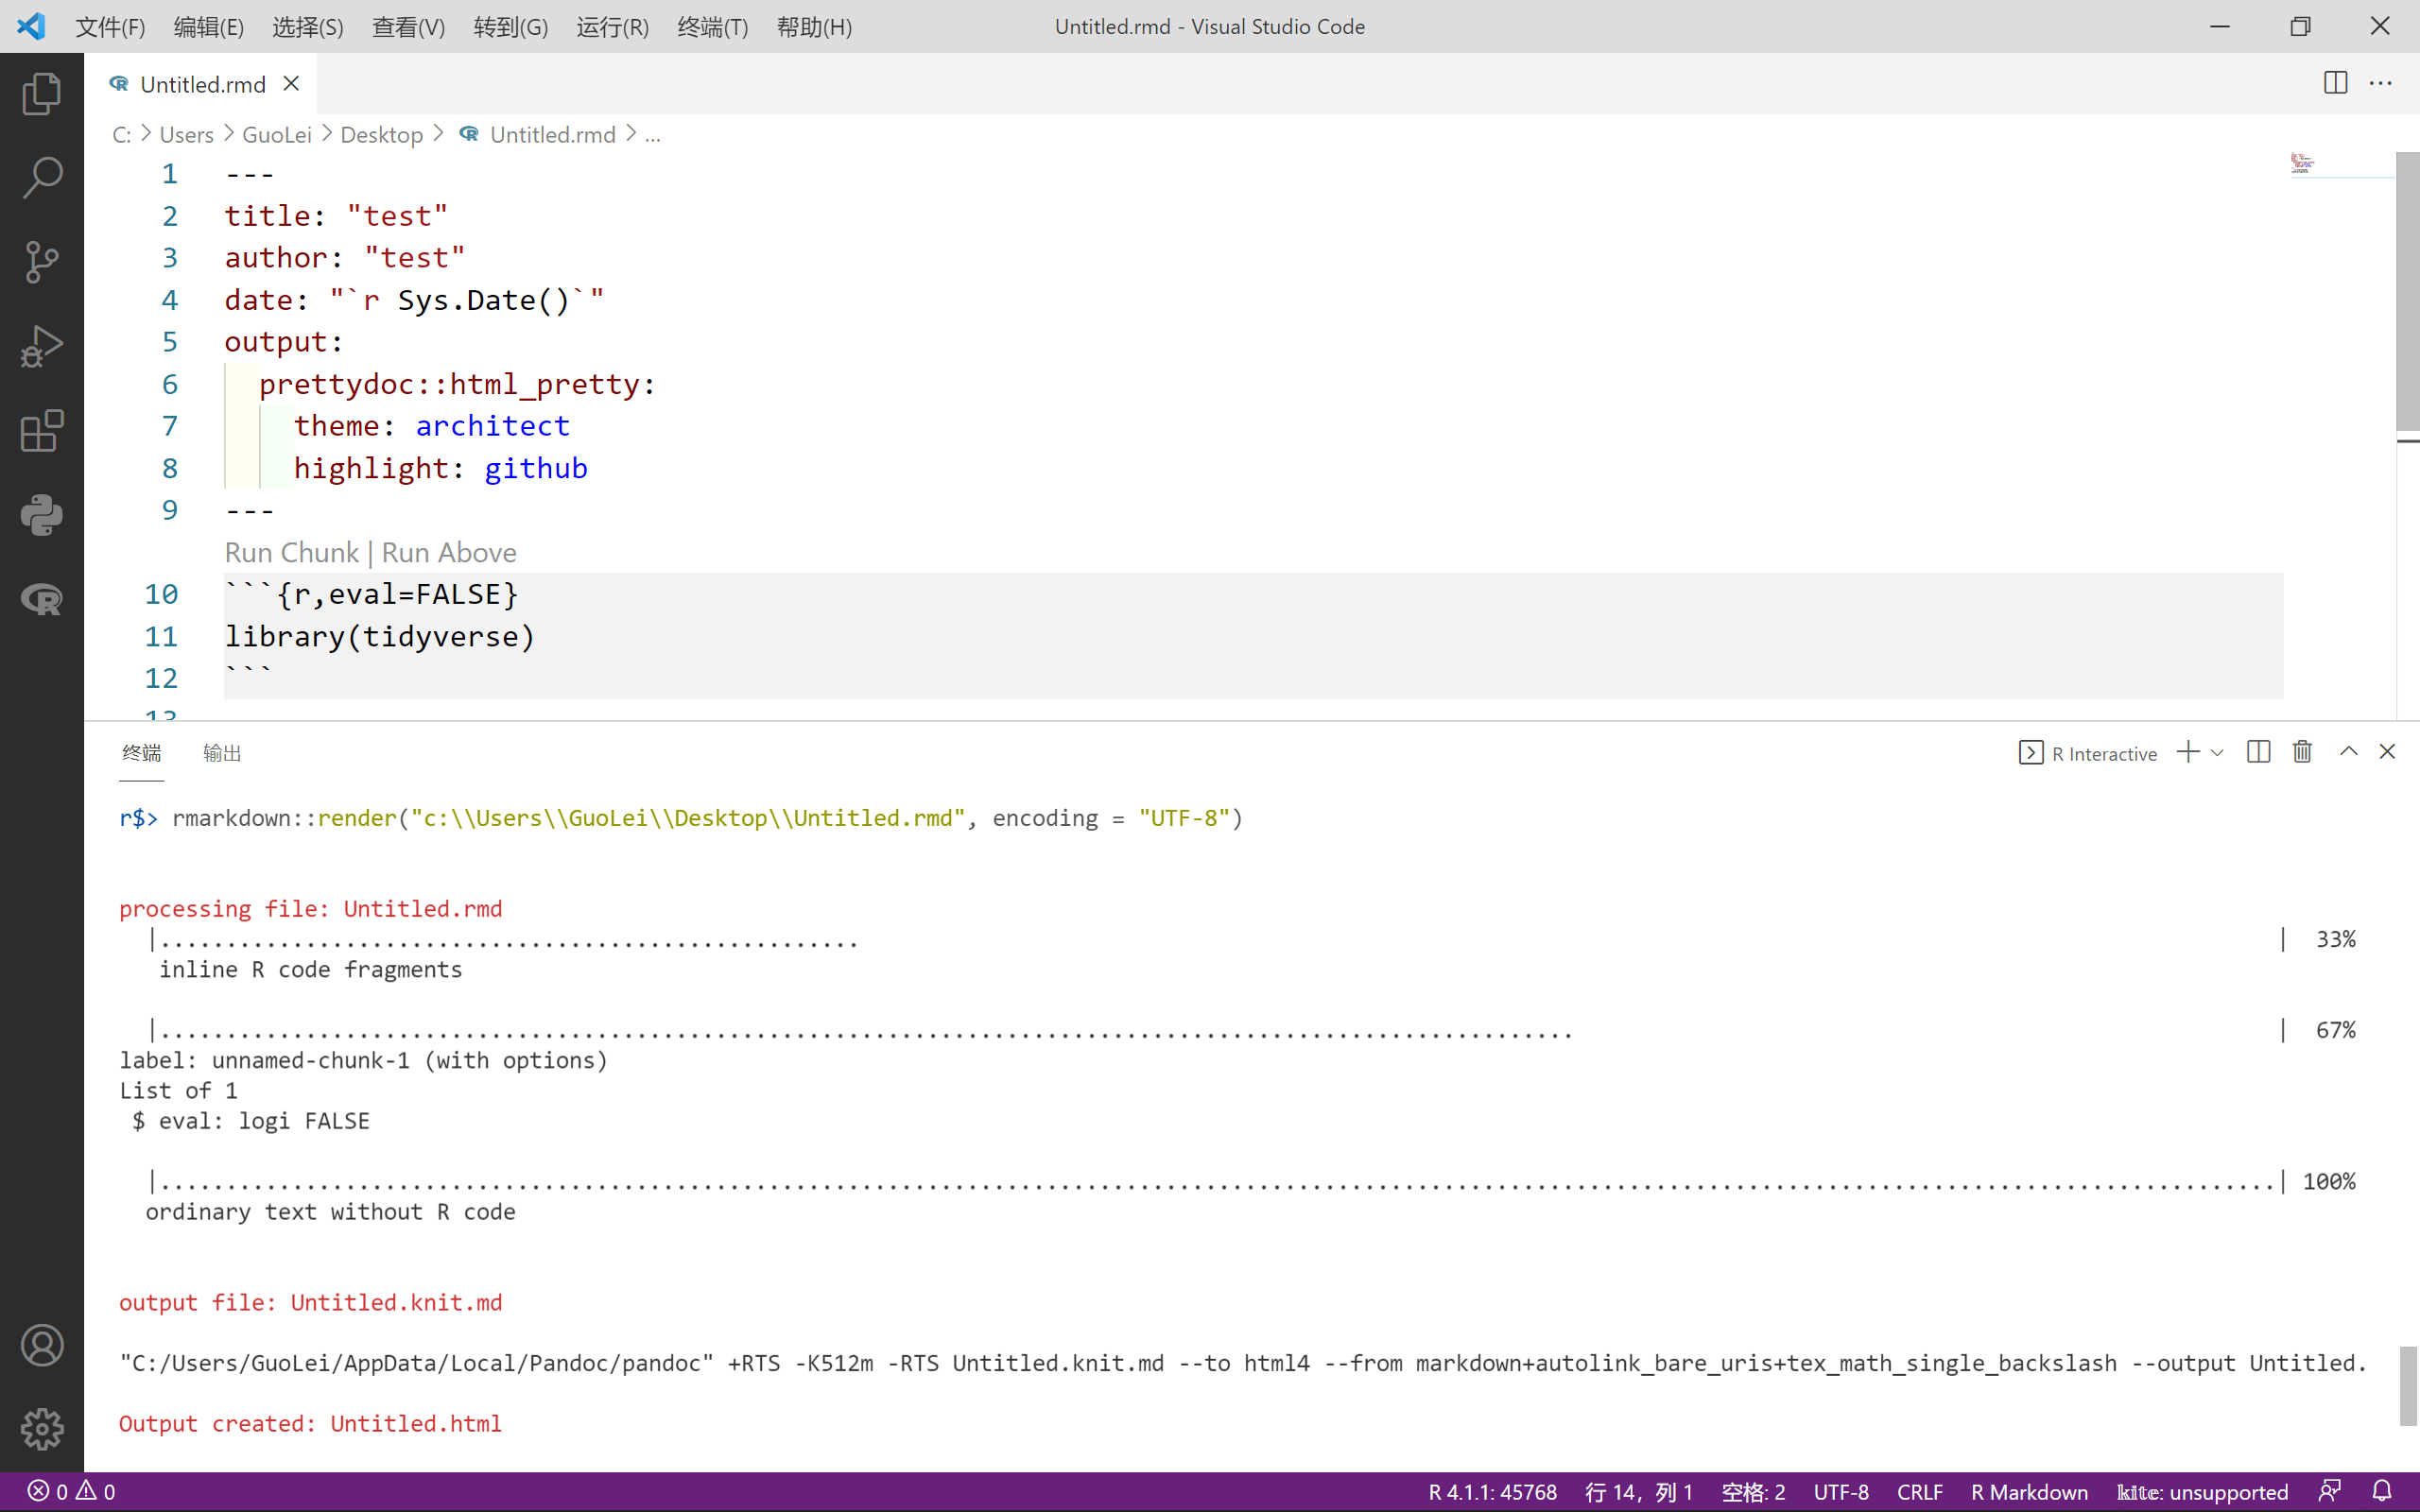The width and height of the screenshot is (2420, 1512).
Task: Open the Accounts icon in activity bar
Action: pyautogui.click(x=42, y=1345)
